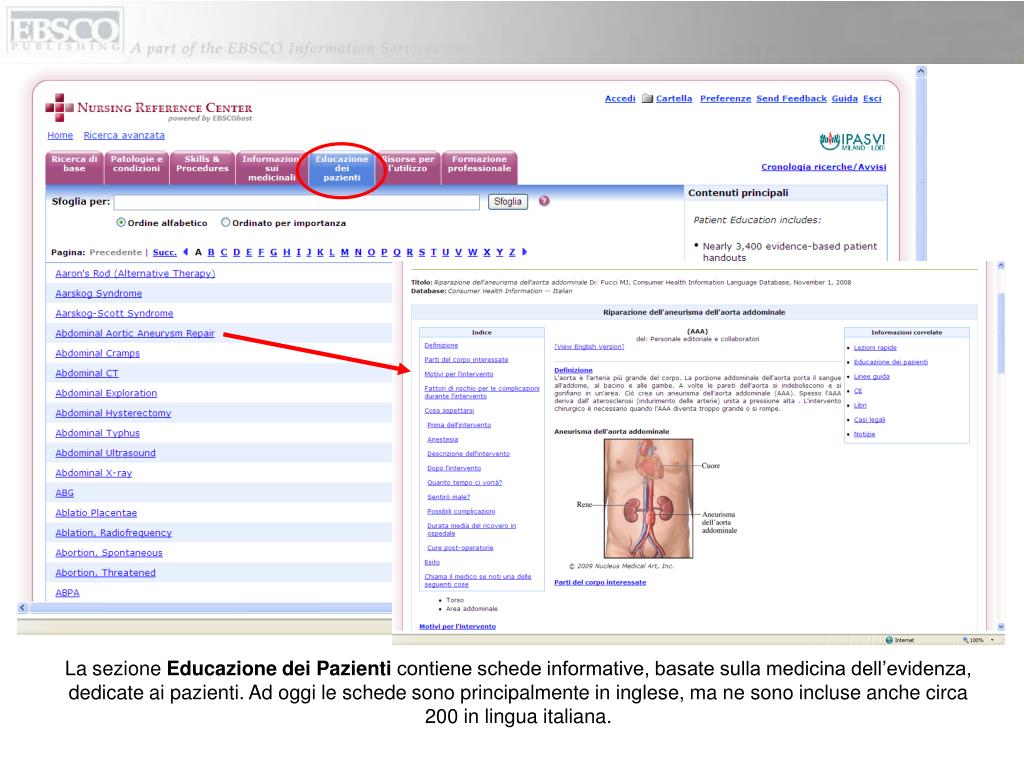This screenshot has height=768, width=1024.
Task: Click View English Version link in article
Action: (589, 347)
